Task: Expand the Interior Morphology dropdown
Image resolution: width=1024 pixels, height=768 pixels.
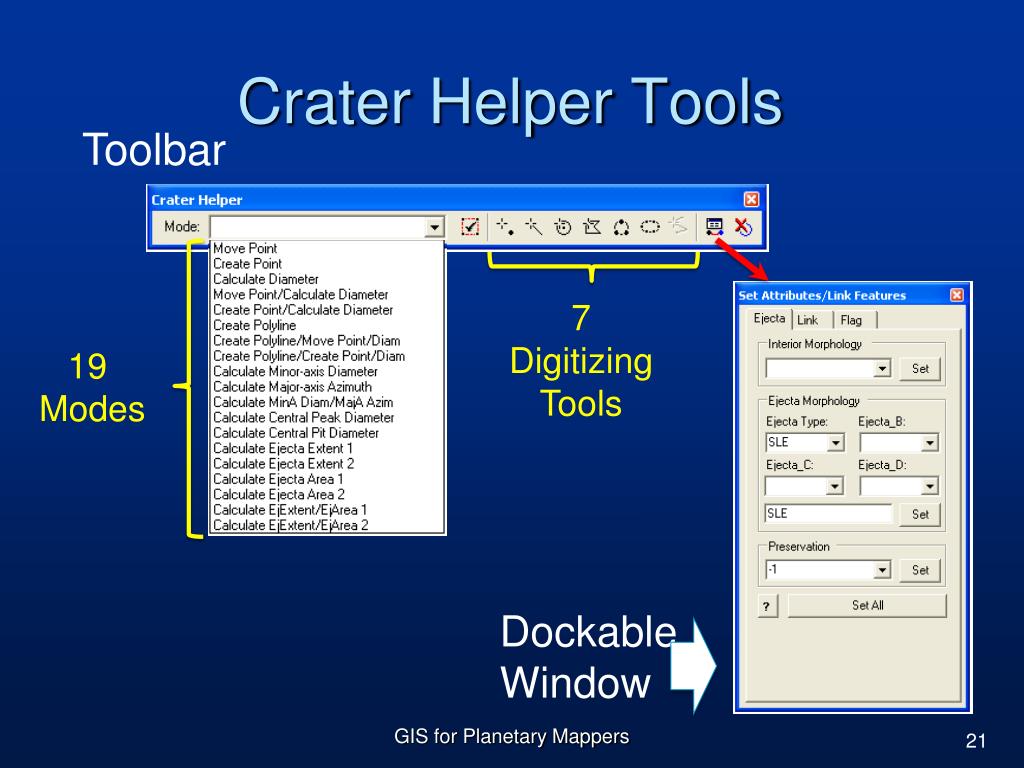Action: pyautogui.click(x=882, y=368)
